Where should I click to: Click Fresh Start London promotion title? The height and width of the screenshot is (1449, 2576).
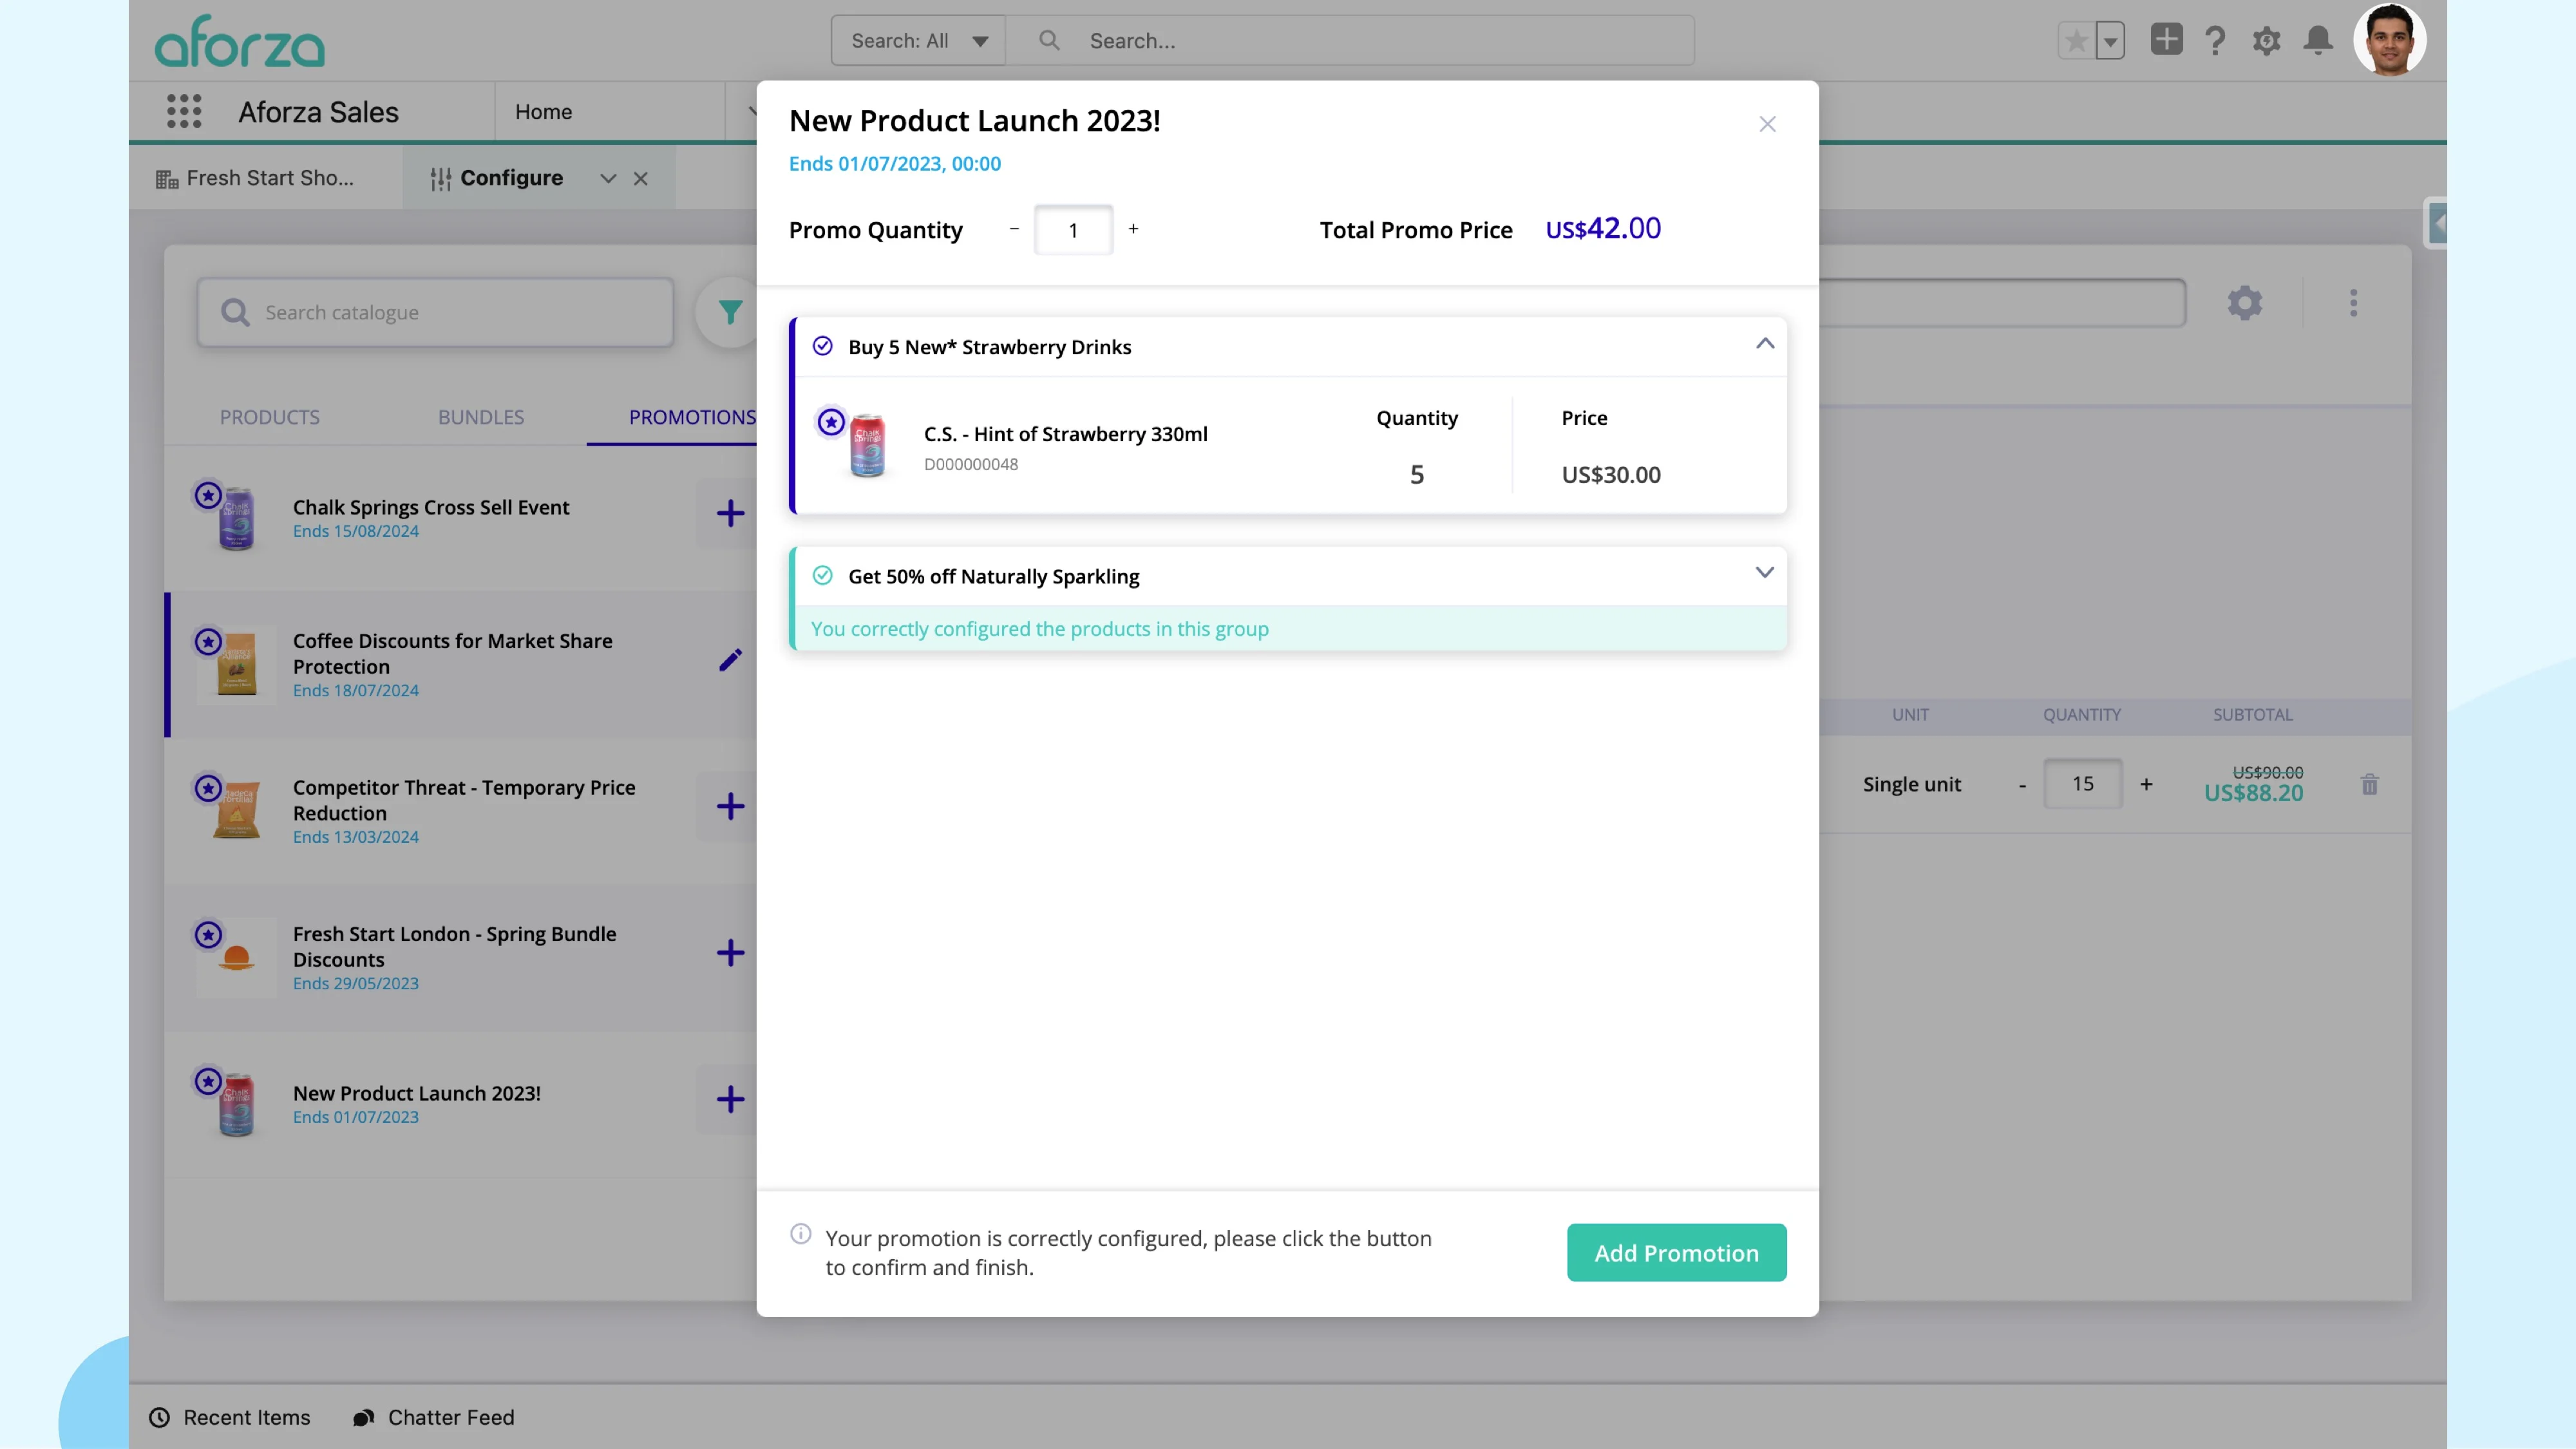click(x=455, y=946)
